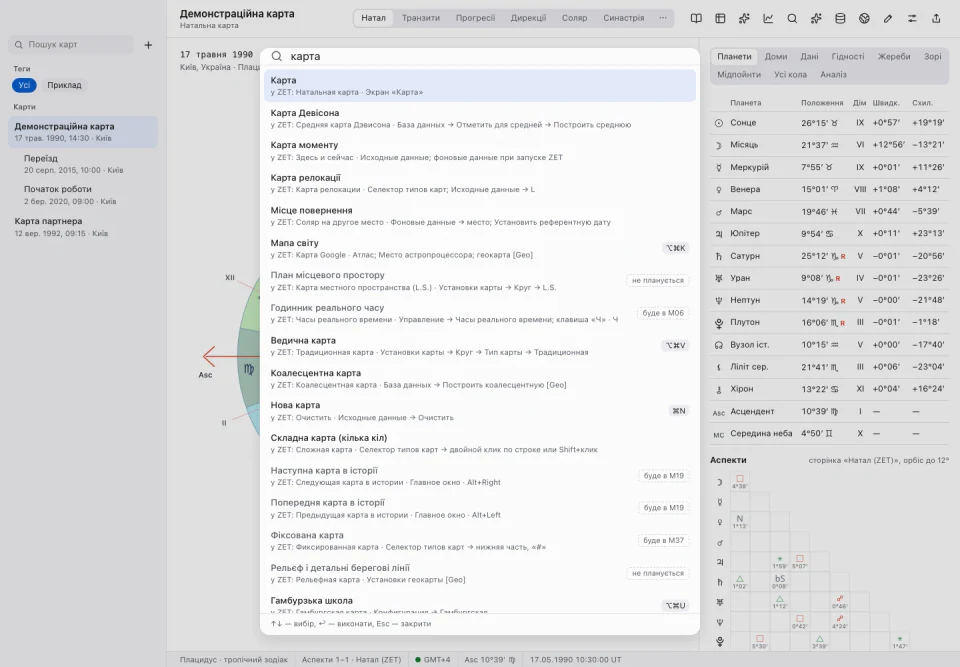Image resolution: width=960 pixels, height=667 pixels.
Task: Choose «Карта моменту» in the results
Action: 480,151
